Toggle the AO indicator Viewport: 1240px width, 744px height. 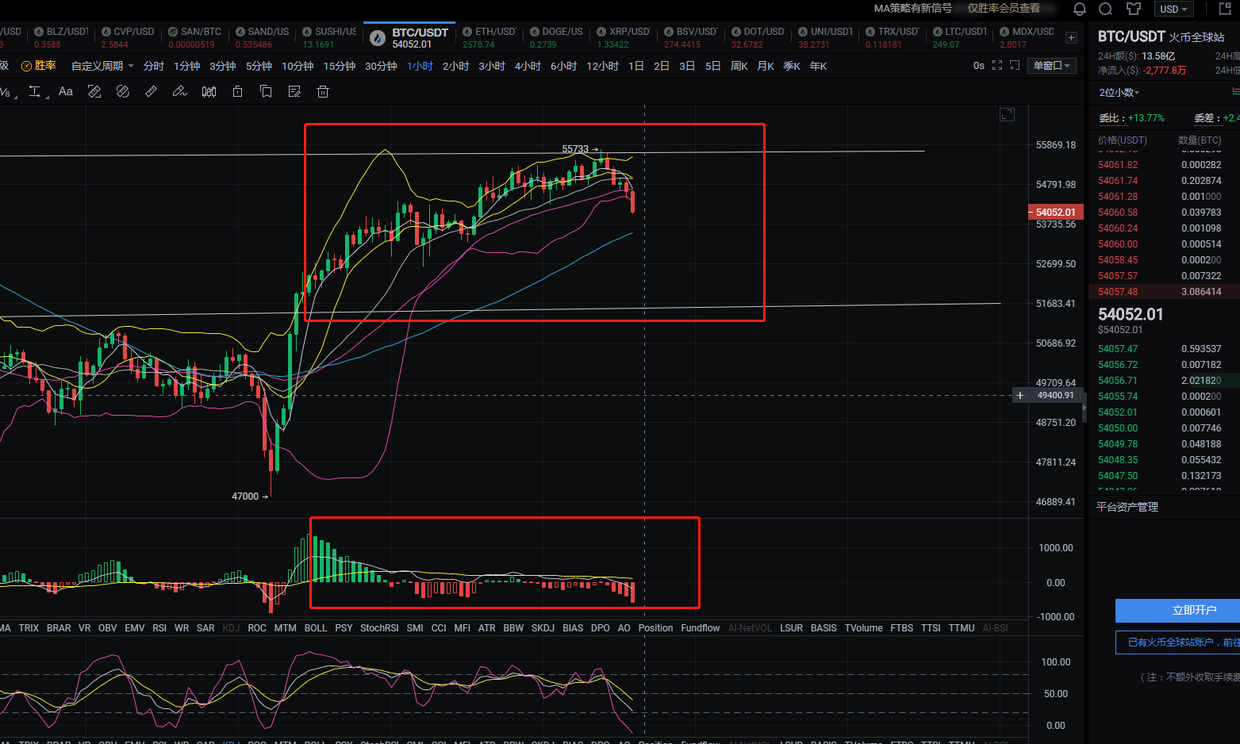pos(624,628)
